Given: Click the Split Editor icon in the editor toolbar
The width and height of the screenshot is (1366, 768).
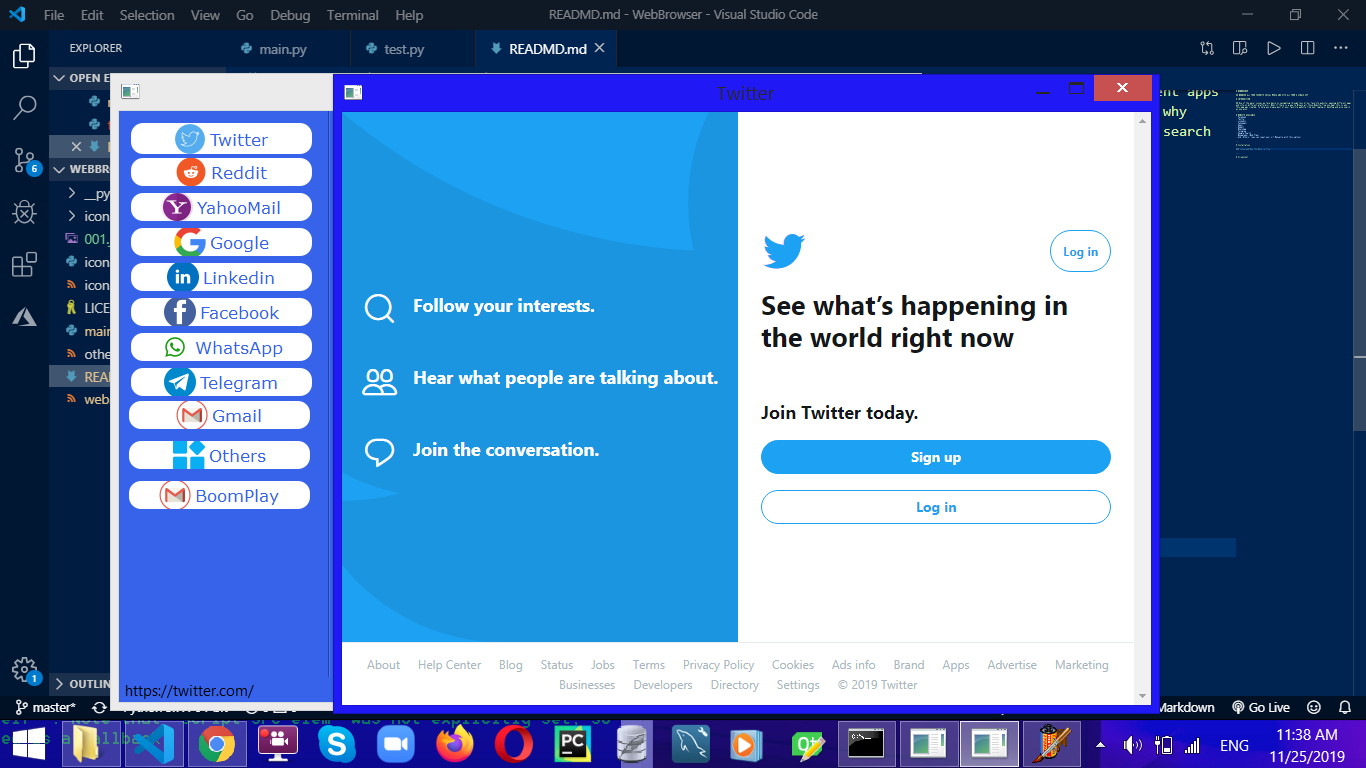Looking at the screenshot, I should click(1307, 48).
